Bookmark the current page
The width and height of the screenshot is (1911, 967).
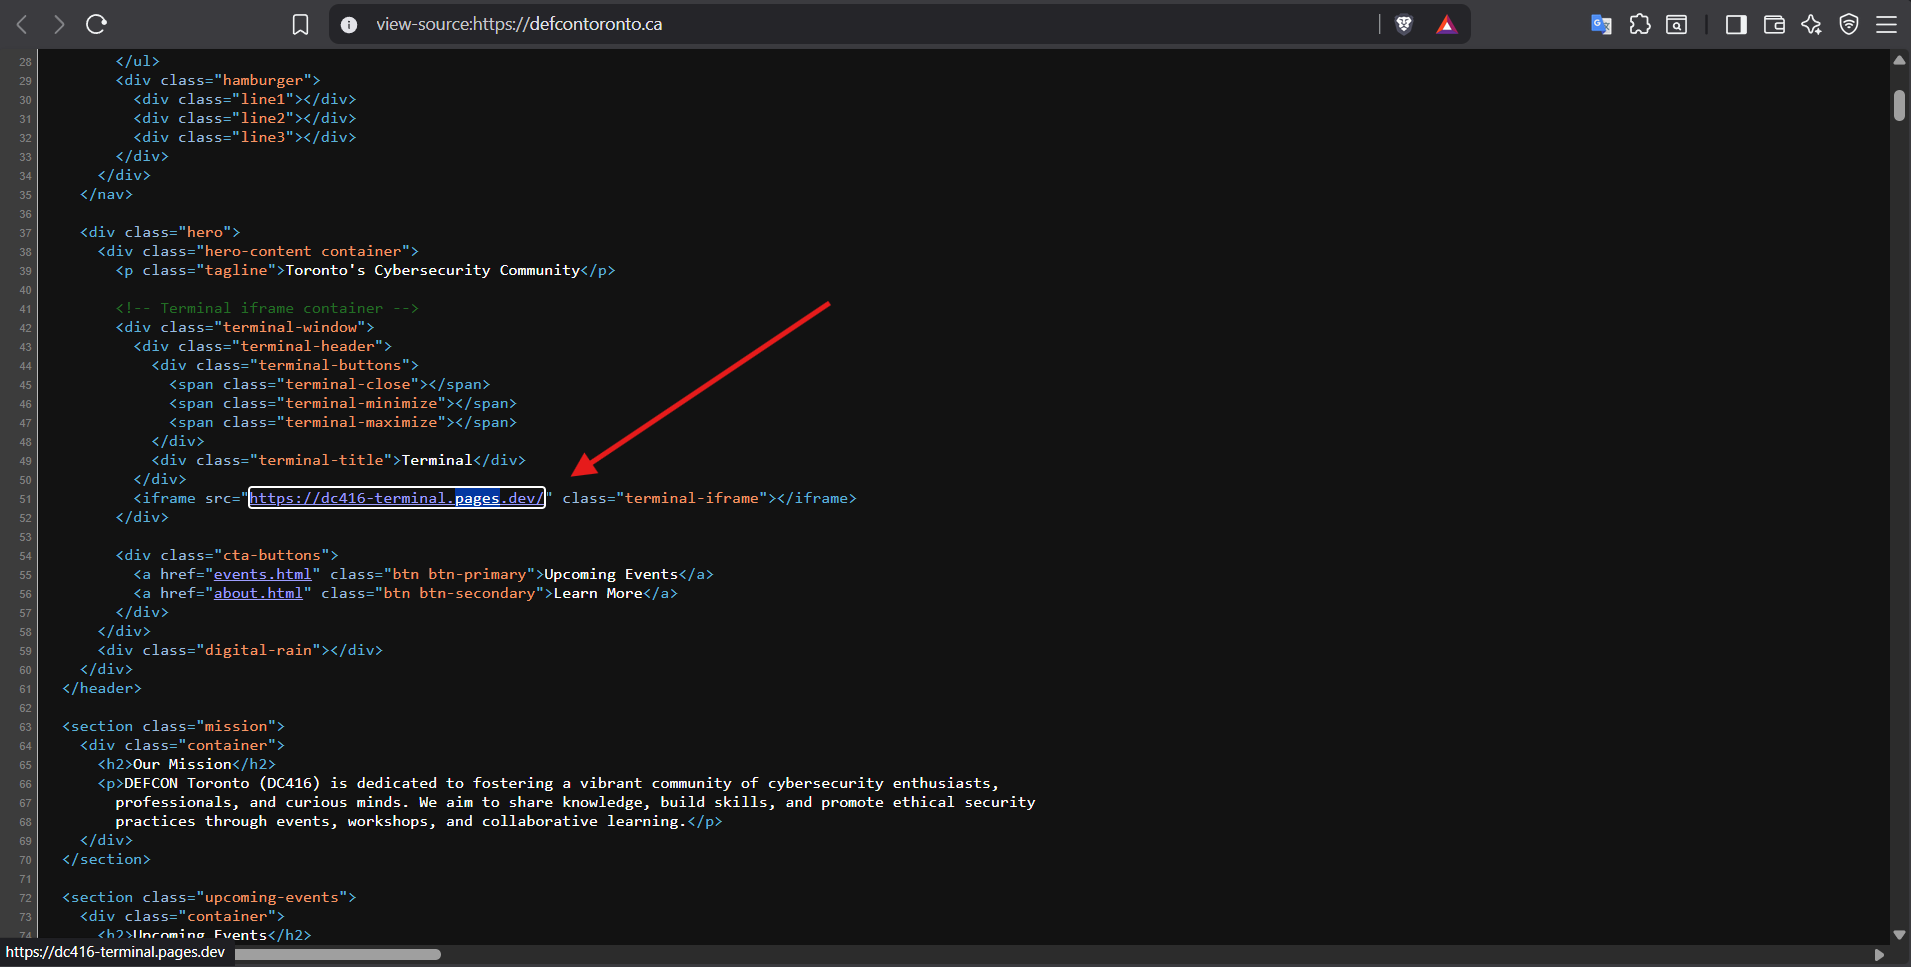tap(300, 24)
